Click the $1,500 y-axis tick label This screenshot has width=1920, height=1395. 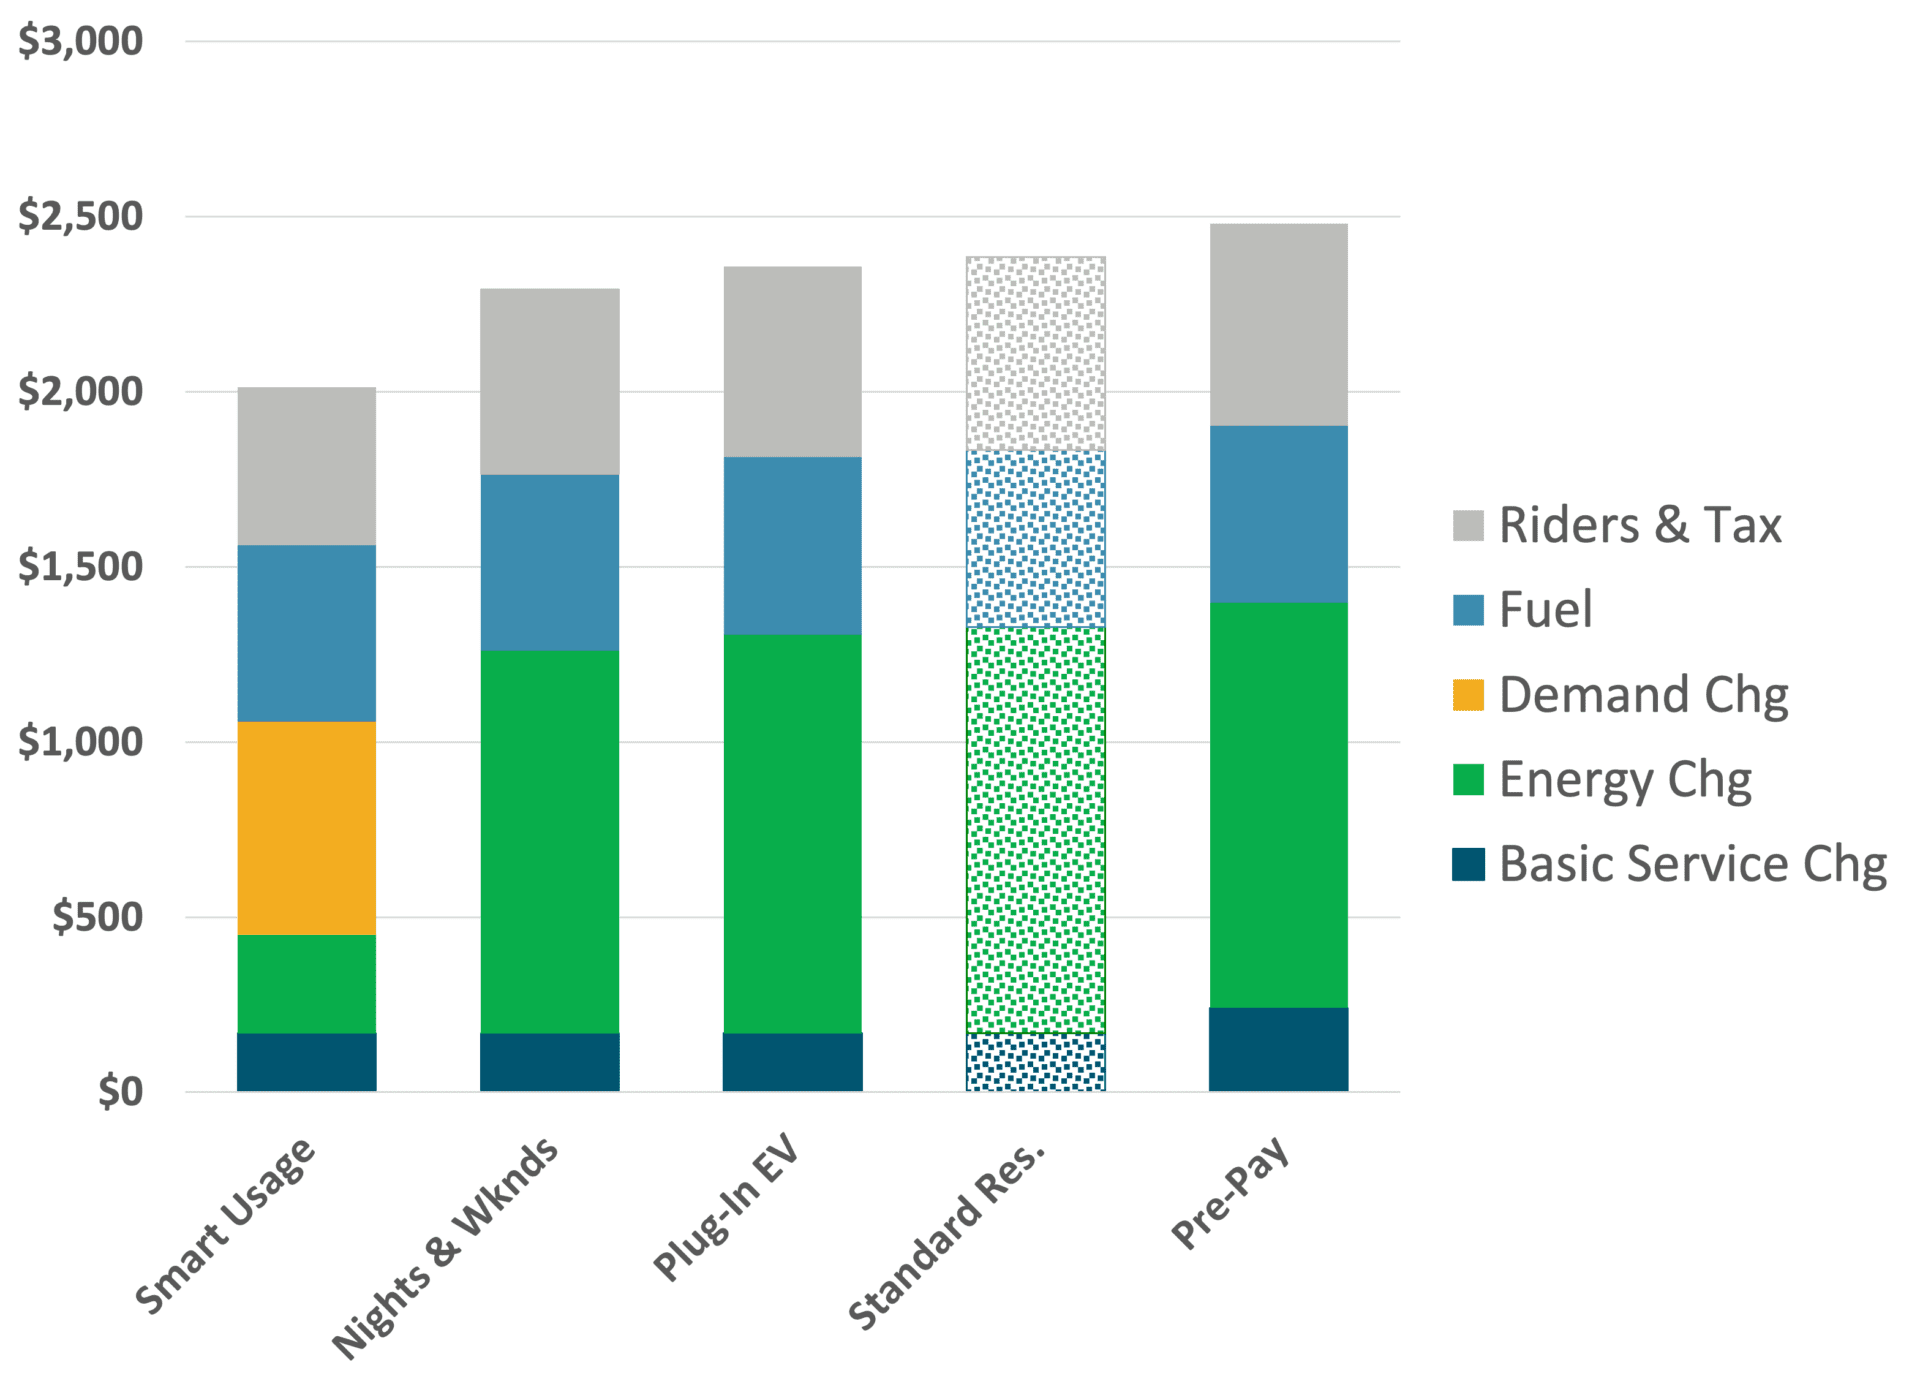point(80,567)
